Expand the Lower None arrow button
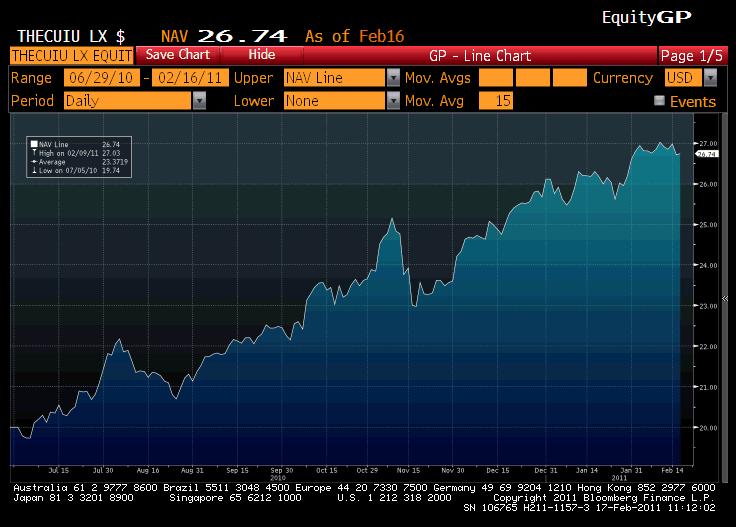 (393, 100)
